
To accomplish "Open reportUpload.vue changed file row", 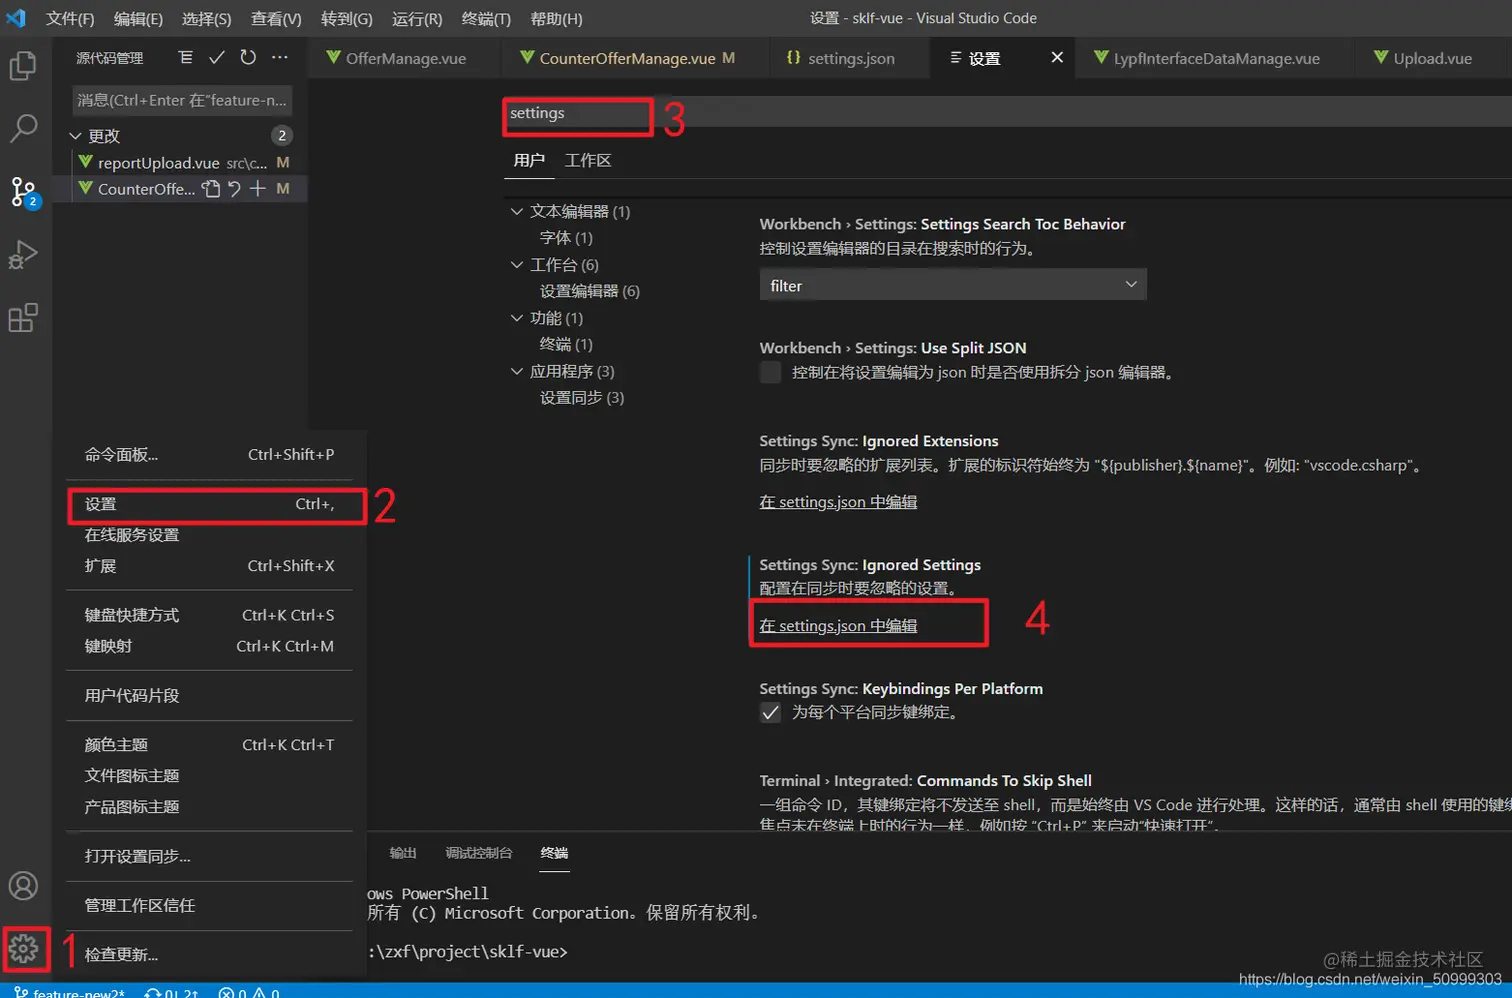I will [x=180, y=162].
